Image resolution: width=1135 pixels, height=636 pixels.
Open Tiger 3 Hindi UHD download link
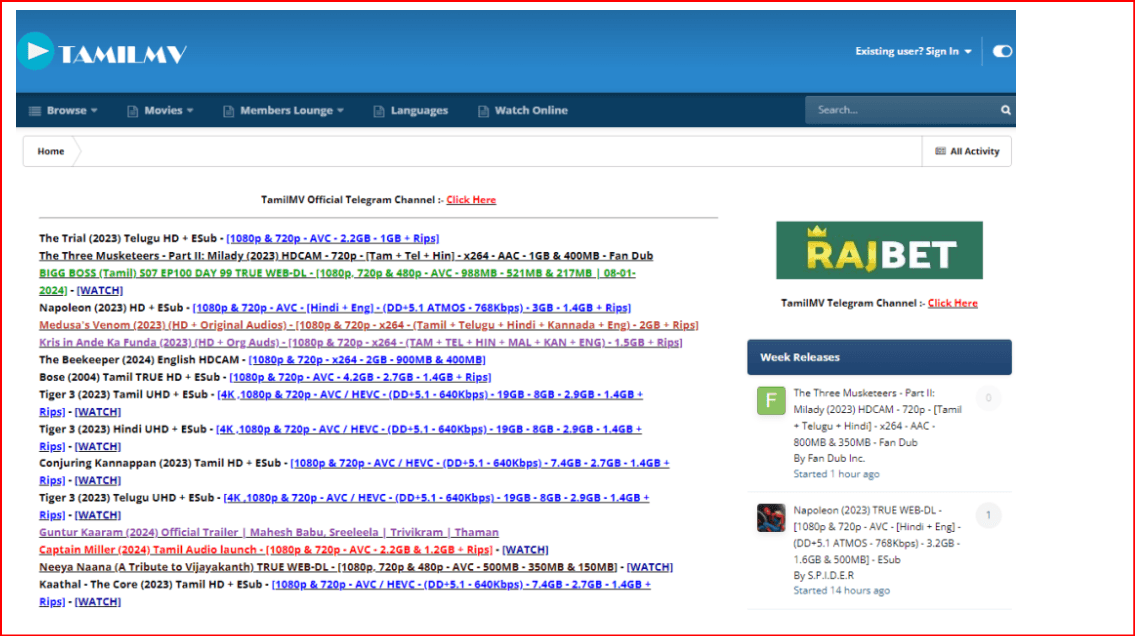click(x=429, y=429)
